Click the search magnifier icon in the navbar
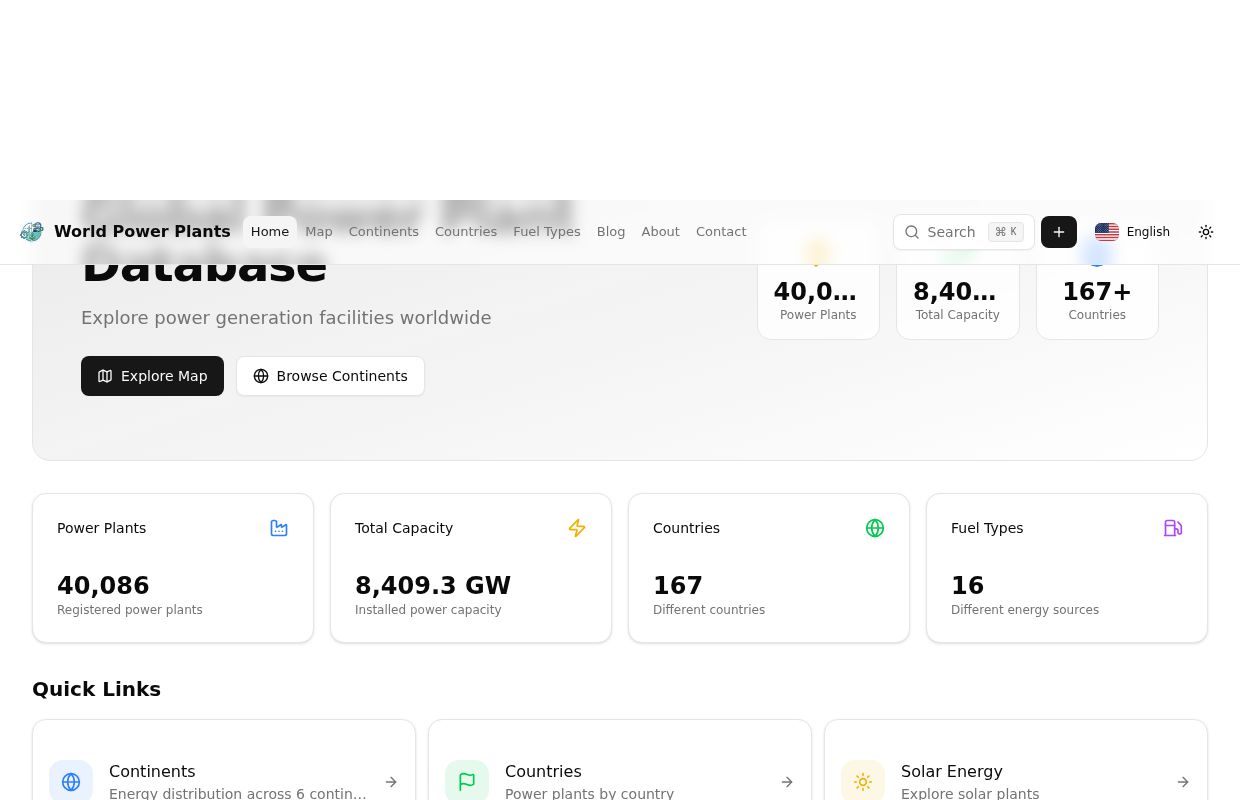This screenshot has width=1240, height=800. click(x=912, y=232)
